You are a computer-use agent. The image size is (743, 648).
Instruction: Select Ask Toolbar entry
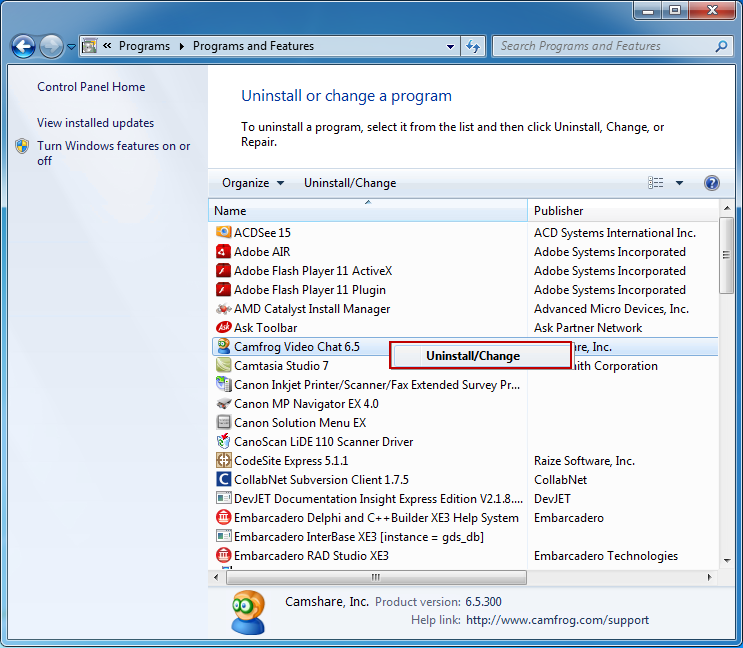[x=265, y=328]
